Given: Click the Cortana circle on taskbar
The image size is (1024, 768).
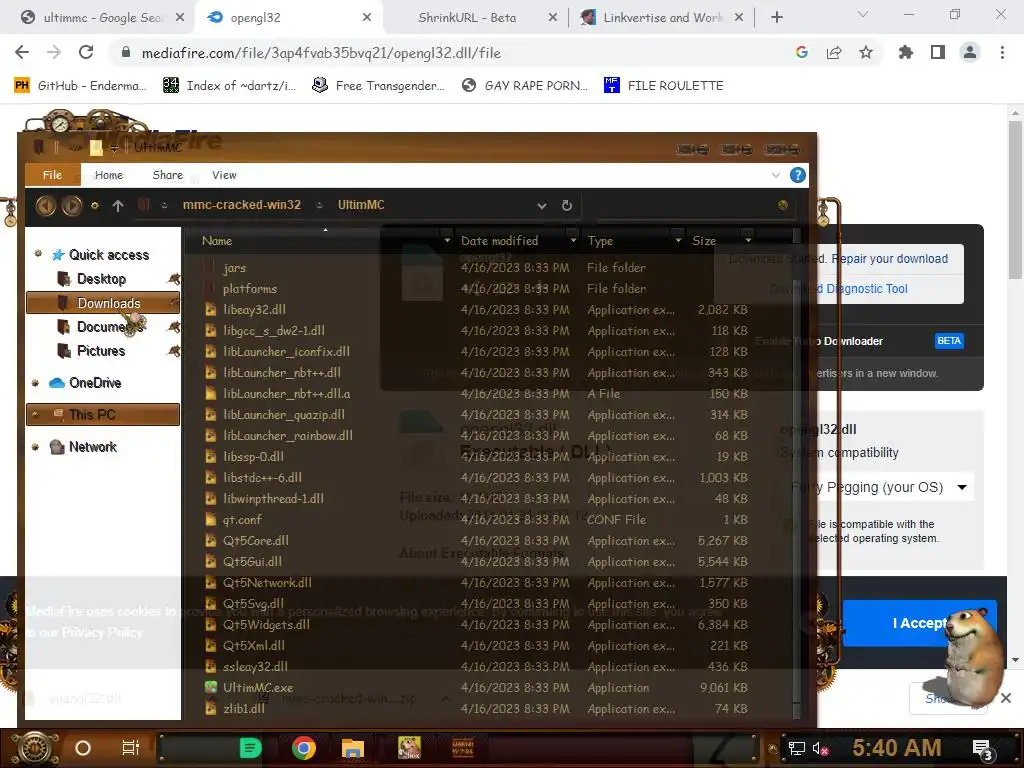Looking at the screenshot, I should (83, 748).
